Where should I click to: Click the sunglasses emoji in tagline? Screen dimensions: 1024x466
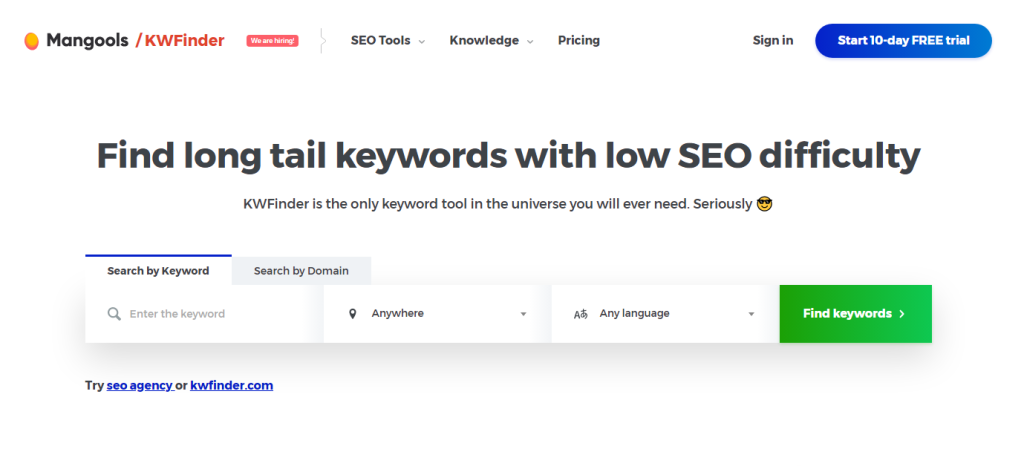[764, 204]
